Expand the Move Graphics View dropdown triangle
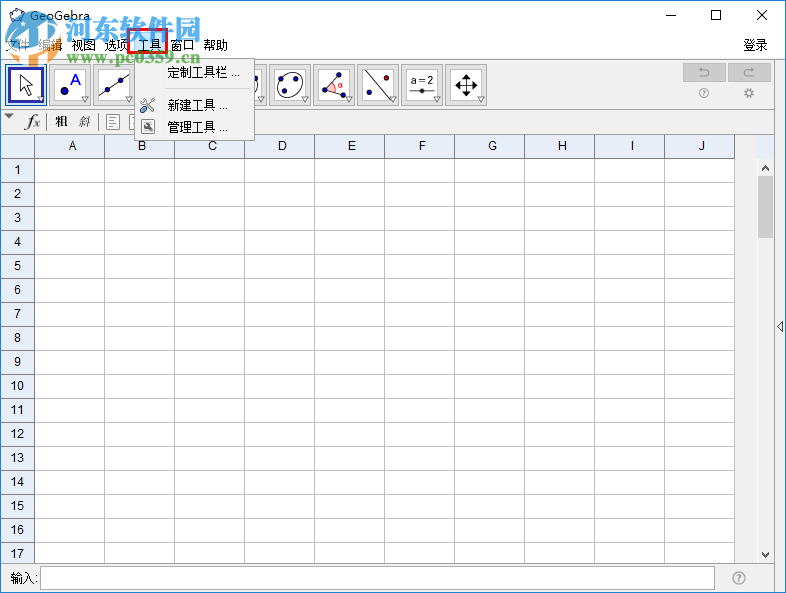This screenshot has height=593, width=786. click(x=481, y=99)
